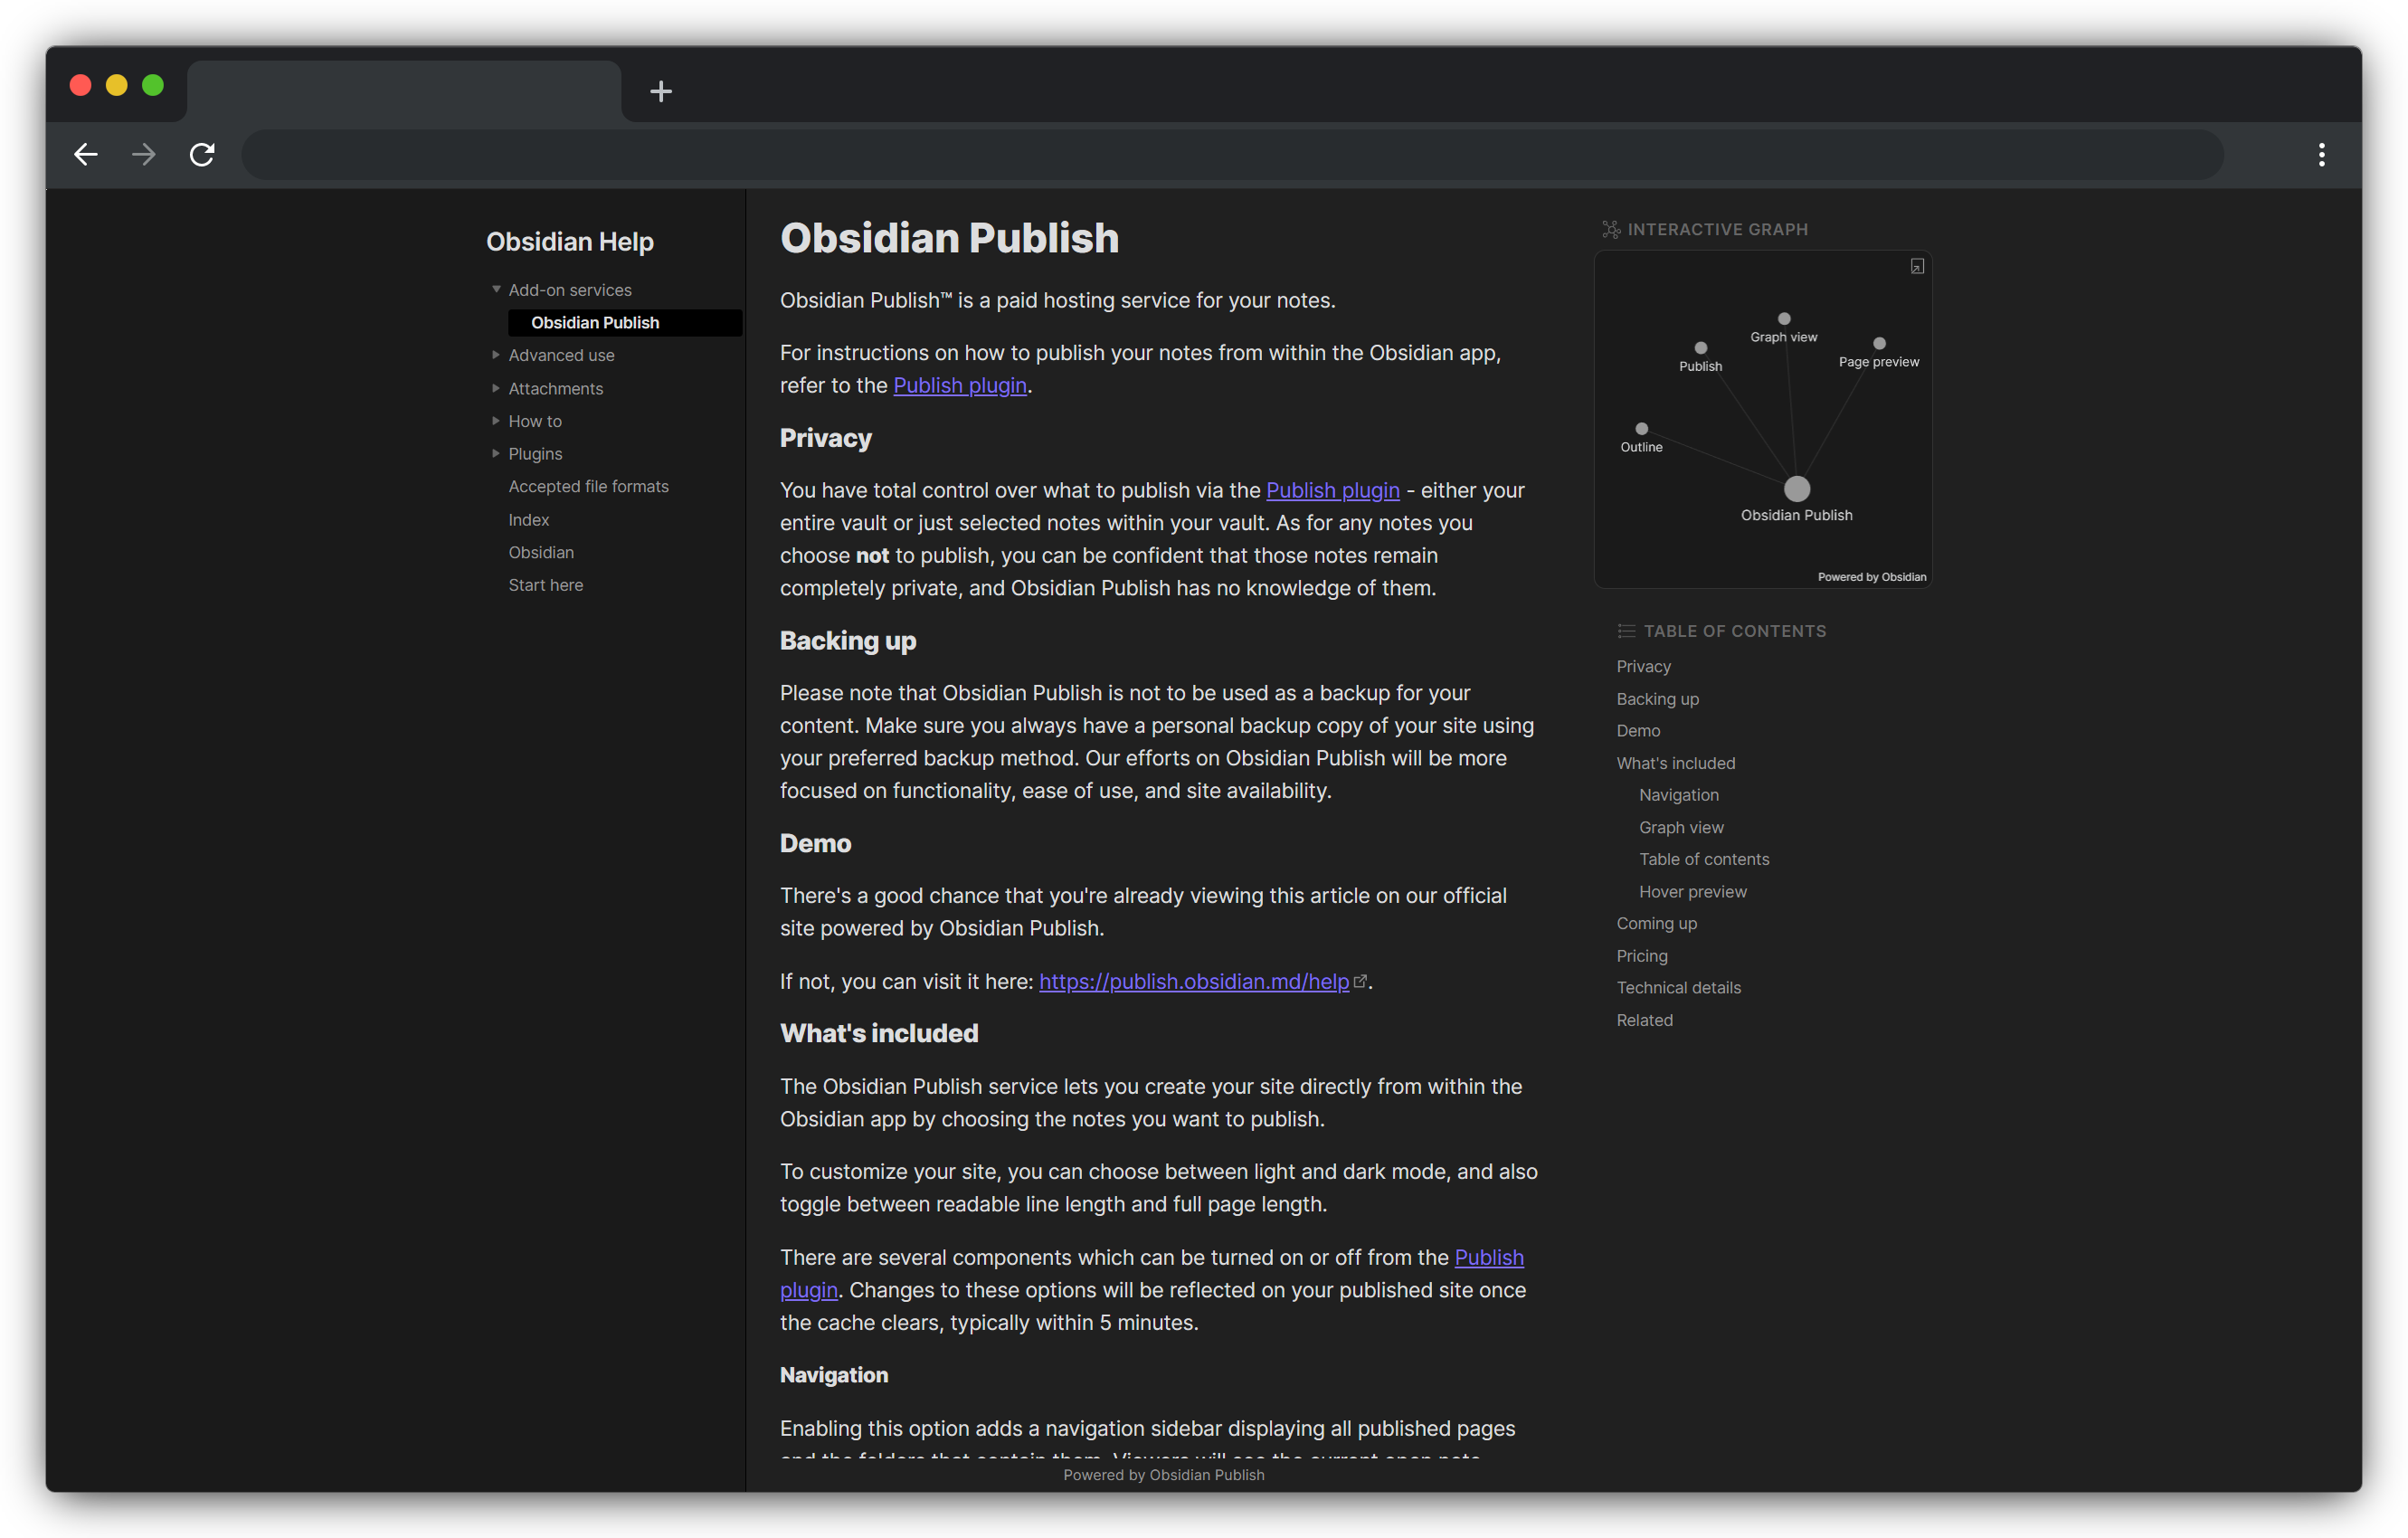Expand the Advanced use section
The height and width of the screenshot is (1538, 2408).
tap(497, 355)
